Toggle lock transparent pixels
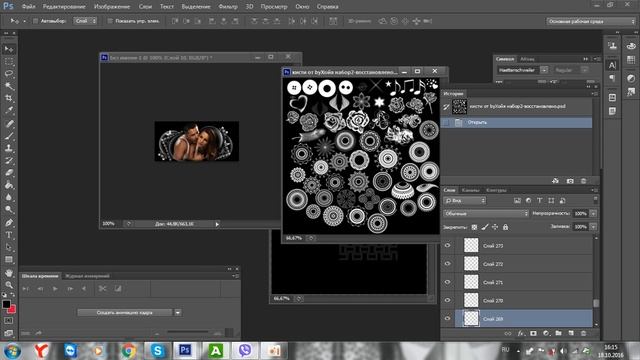 474,227
